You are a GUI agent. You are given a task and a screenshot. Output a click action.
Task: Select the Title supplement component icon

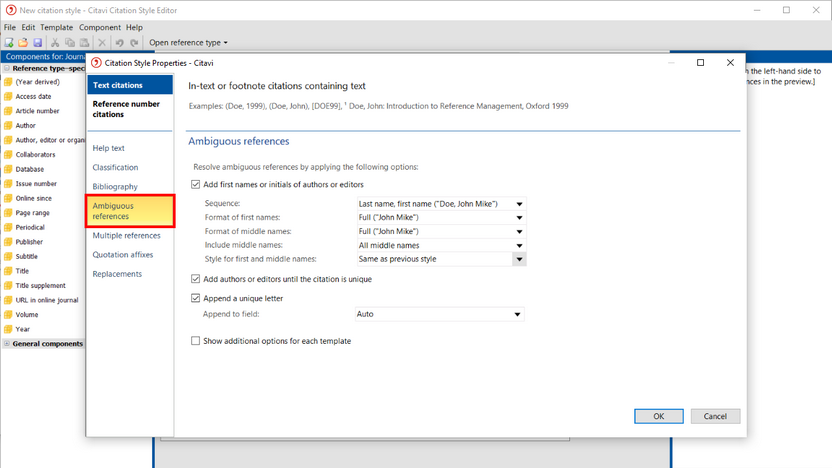point(8,285)
